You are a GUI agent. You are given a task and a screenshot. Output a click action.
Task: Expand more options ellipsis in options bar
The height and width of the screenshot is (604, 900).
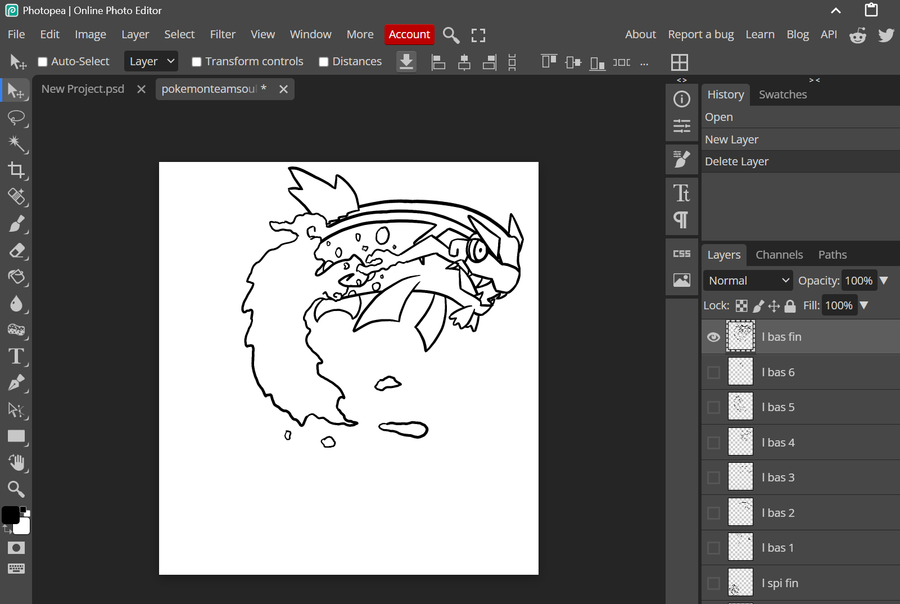click(x=645, y=63)
